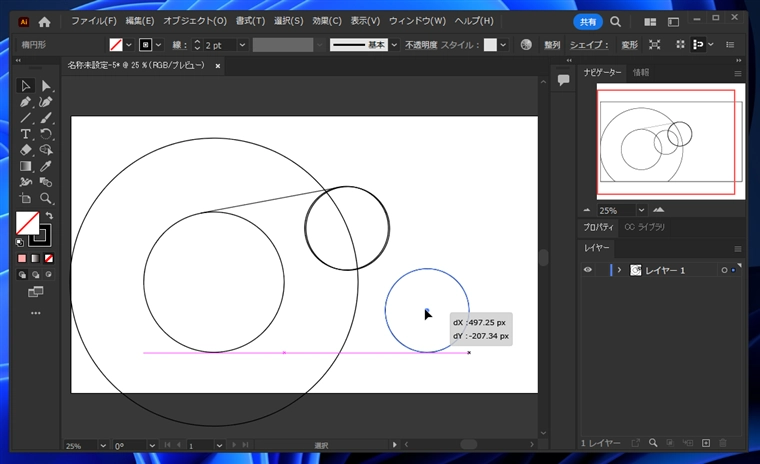Viewport: 760px width, 464px height.
Task: Click the 変形 transform button
Action: (630, 45)
